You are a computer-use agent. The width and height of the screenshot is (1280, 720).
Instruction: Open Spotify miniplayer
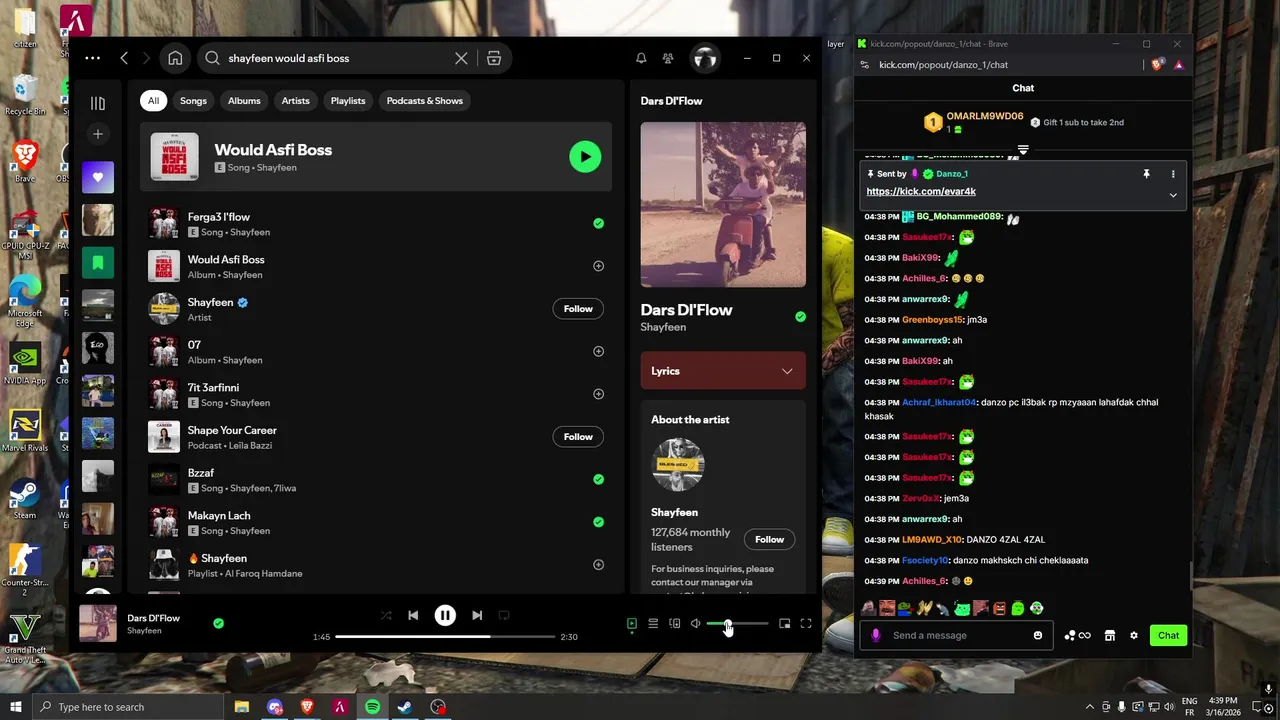click(785, 623)
